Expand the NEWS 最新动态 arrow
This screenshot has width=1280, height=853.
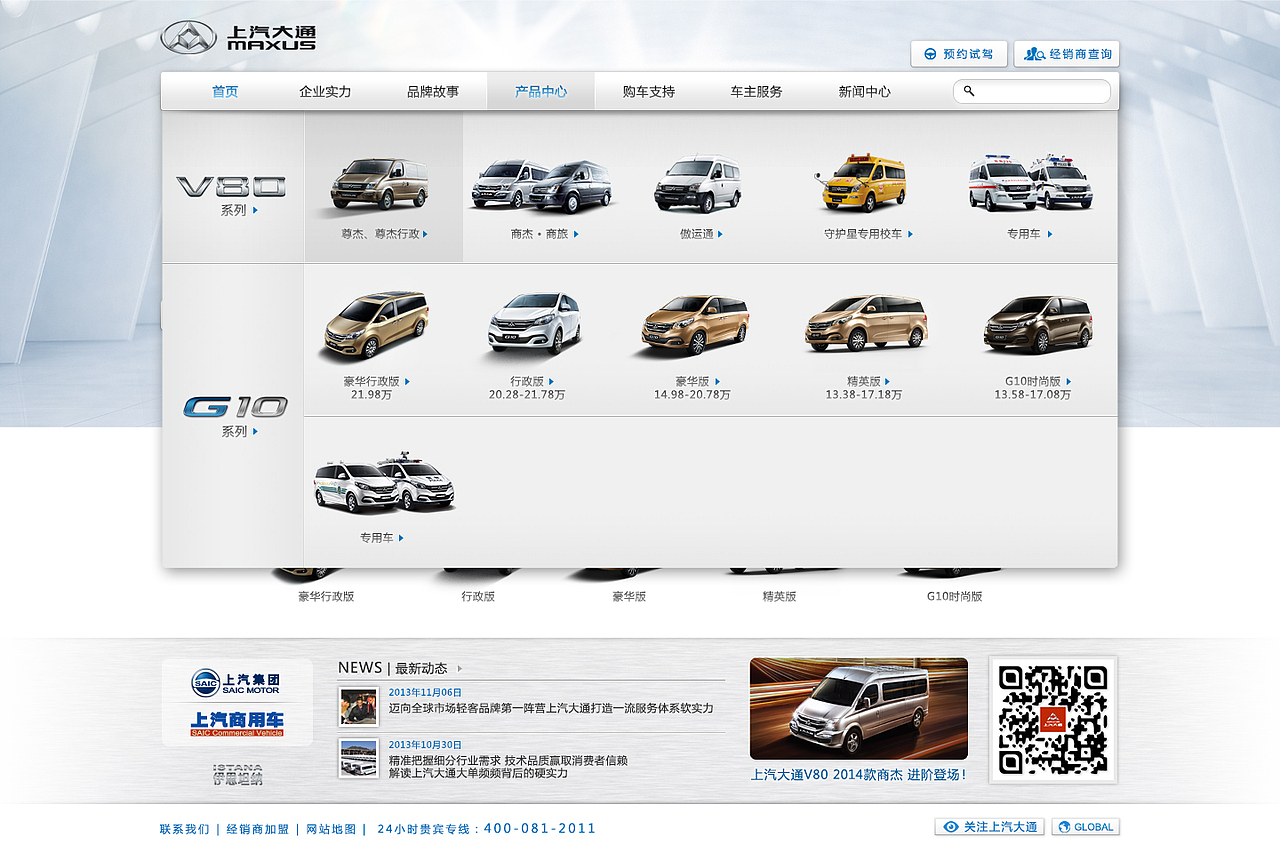pos(460,668)
